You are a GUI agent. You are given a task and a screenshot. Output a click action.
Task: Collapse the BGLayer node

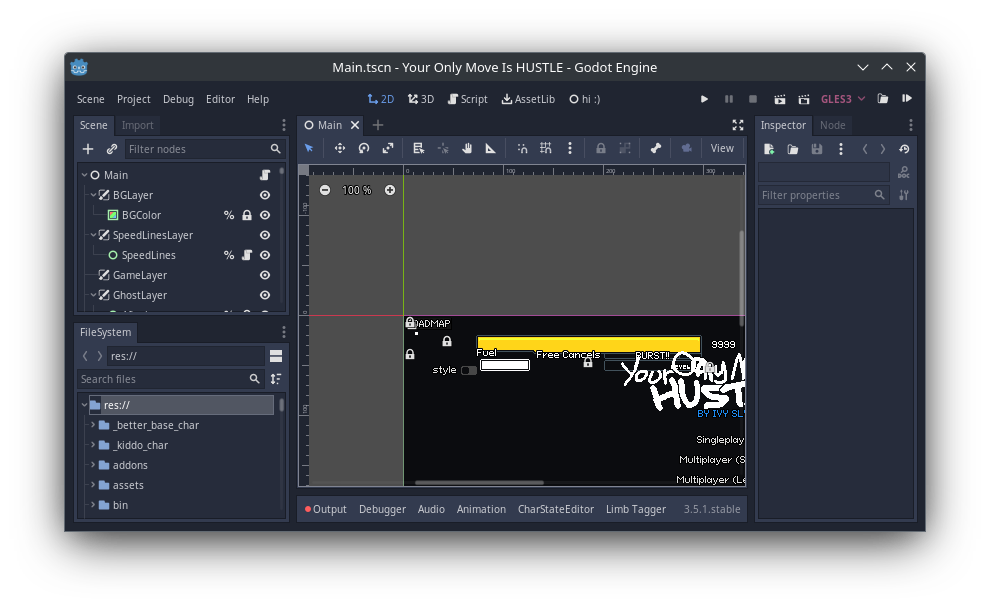point(93,195)
